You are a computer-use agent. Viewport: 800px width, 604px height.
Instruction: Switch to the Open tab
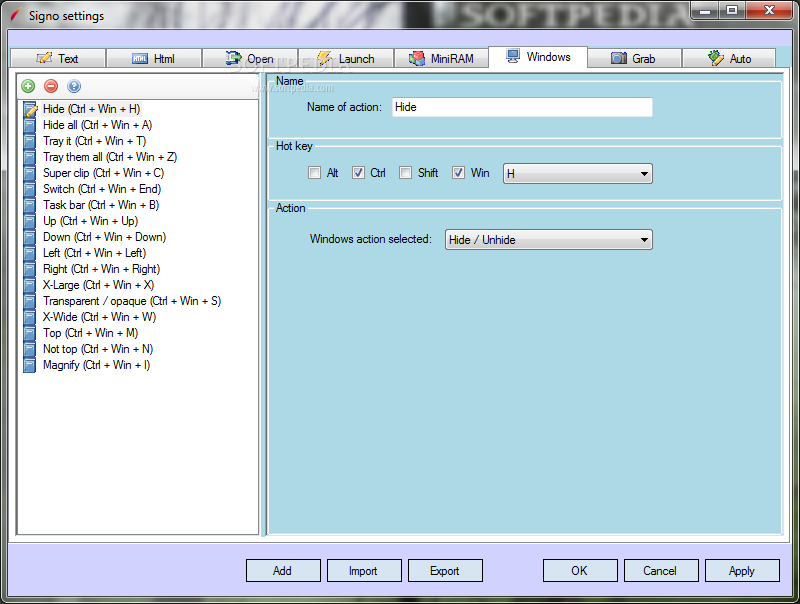(x=249, y=59)
